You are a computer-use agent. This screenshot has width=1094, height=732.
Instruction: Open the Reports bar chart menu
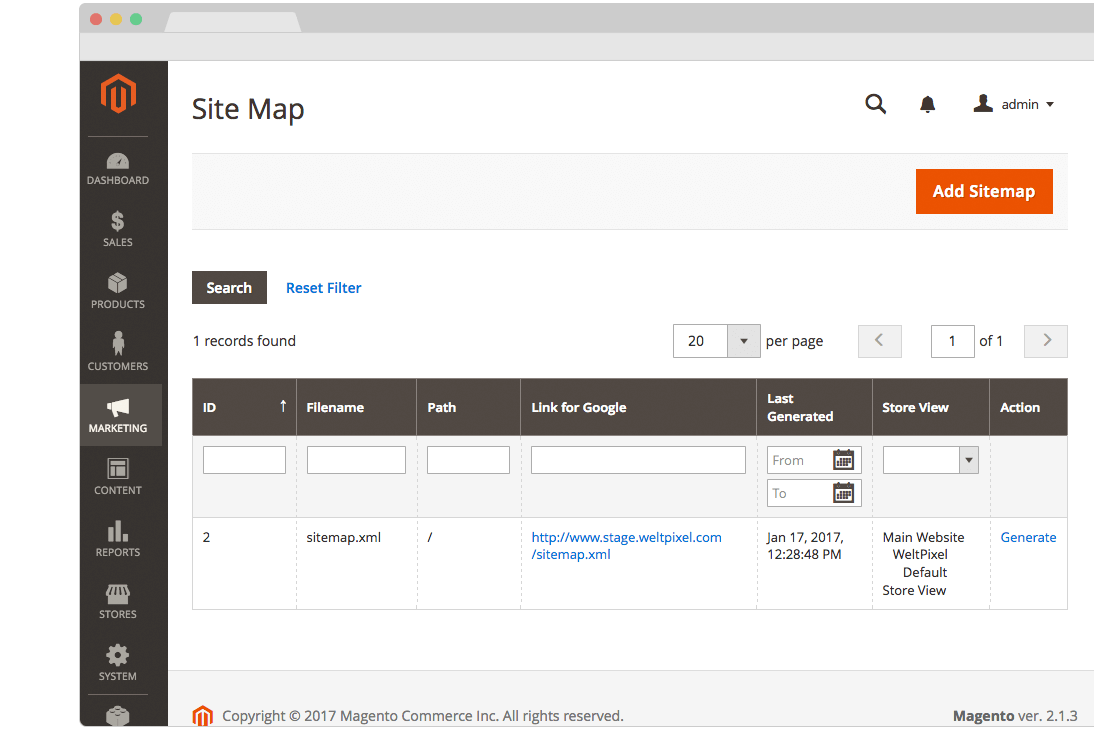[x=118, y=539]
